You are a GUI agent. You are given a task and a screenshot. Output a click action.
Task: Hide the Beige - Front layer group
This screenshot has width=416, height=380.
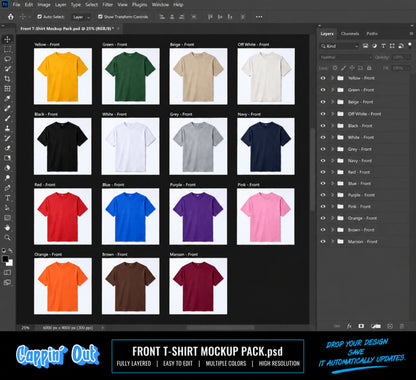coord(323,102)
